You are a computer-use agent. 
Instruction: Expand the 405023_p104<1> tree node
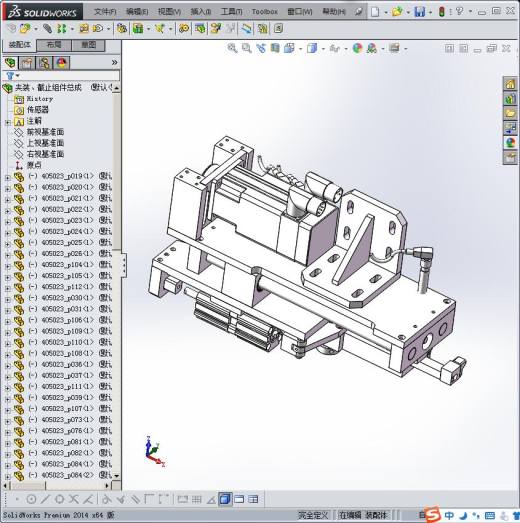[7, 266]
